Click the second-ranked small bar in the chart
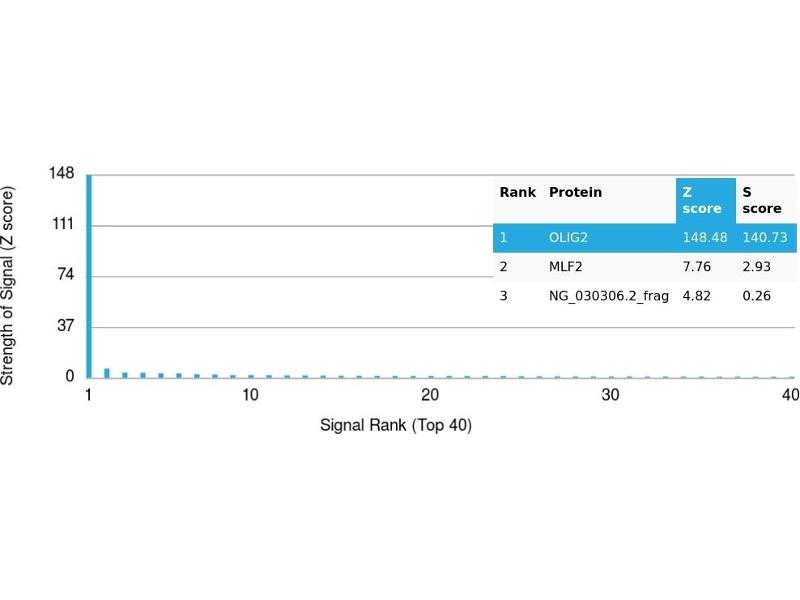This screenshot has width=800, height=600. tap(107, 372)
